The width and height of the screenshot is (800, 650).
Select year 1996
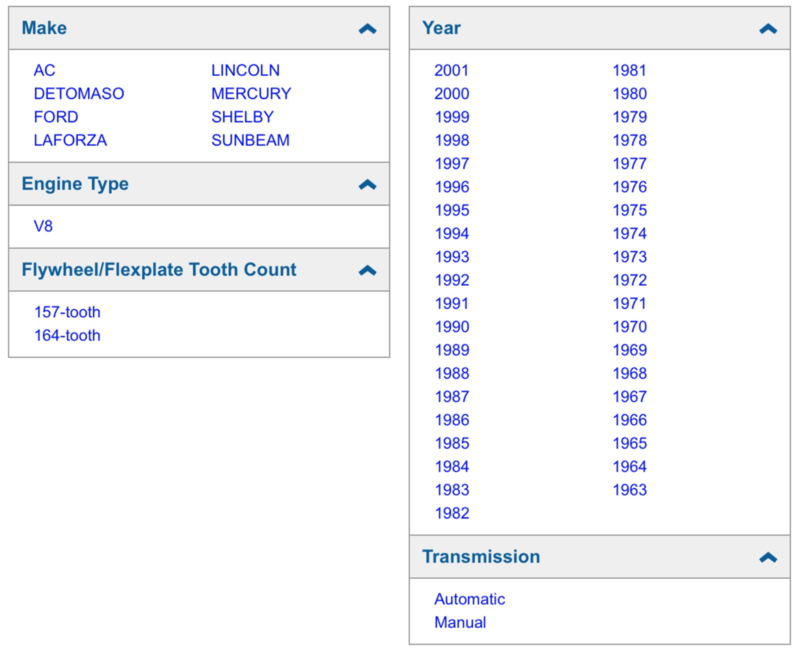coord(452,187)
